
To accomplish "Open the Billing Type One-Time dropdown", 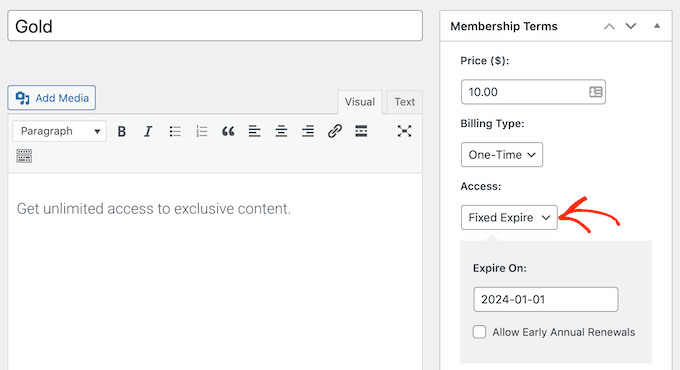I will click(x=502, y=154).
